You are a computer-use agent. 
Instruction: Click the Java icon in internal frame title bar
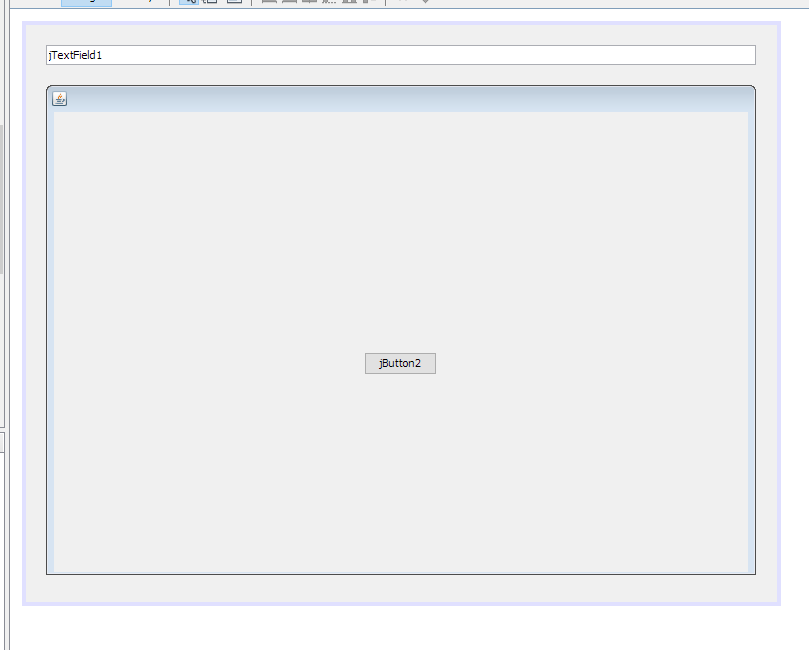tap(60, 99)
